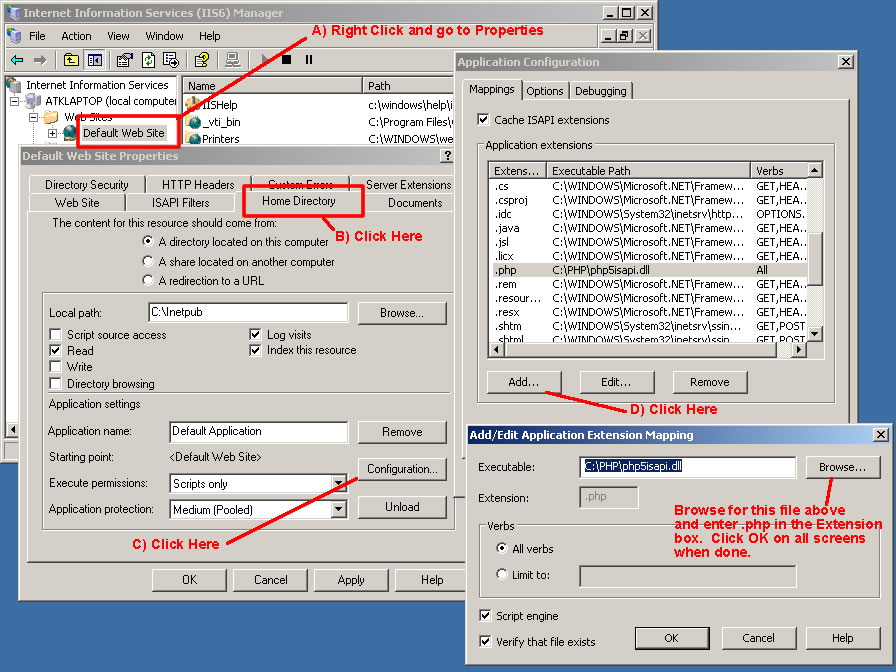Click the Default Web Site globe icon
896x672 pixels.
pos(70,133)
